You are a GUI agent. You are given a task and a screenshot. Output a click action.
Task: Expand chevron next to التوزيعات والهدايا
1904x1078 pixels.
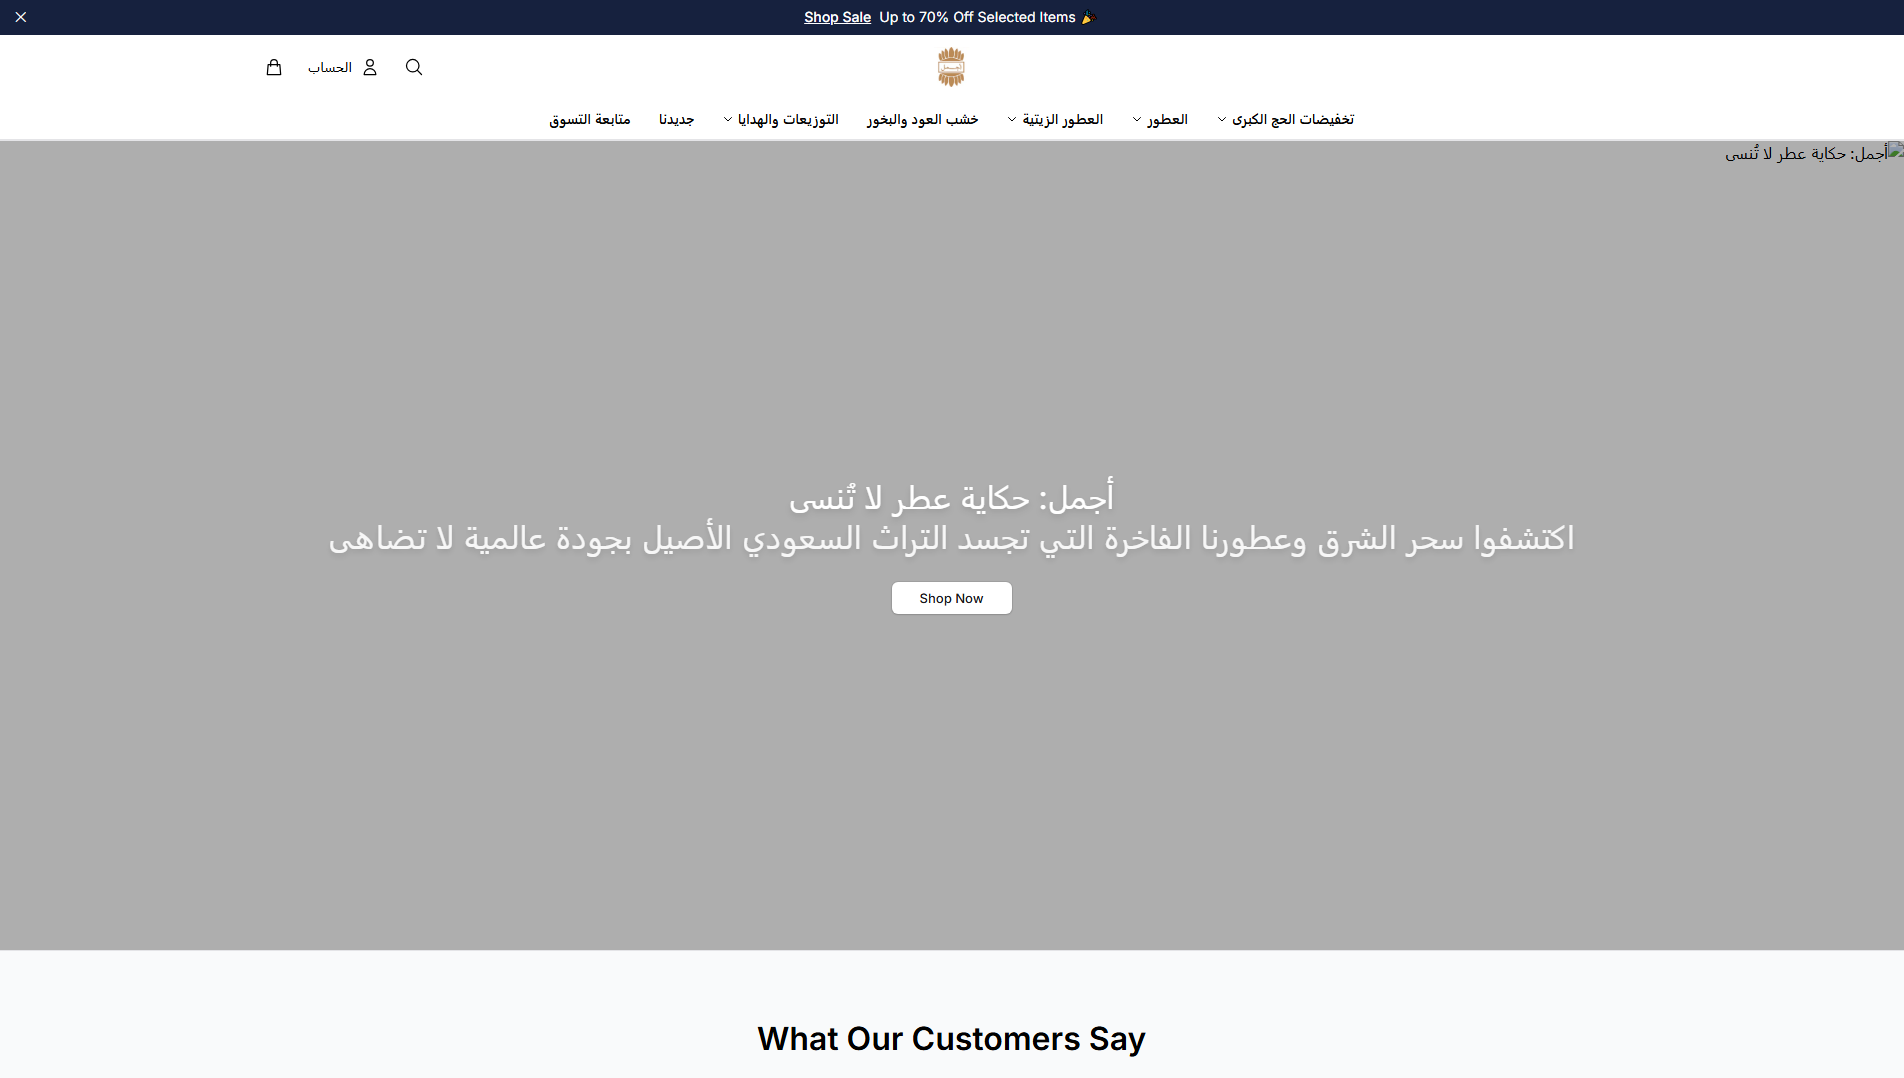[728, 120]
